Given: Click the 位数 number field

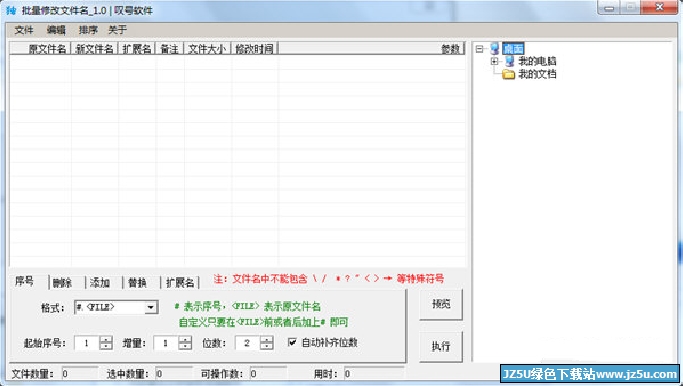Looking at the screenshot, I should [247, 343].
